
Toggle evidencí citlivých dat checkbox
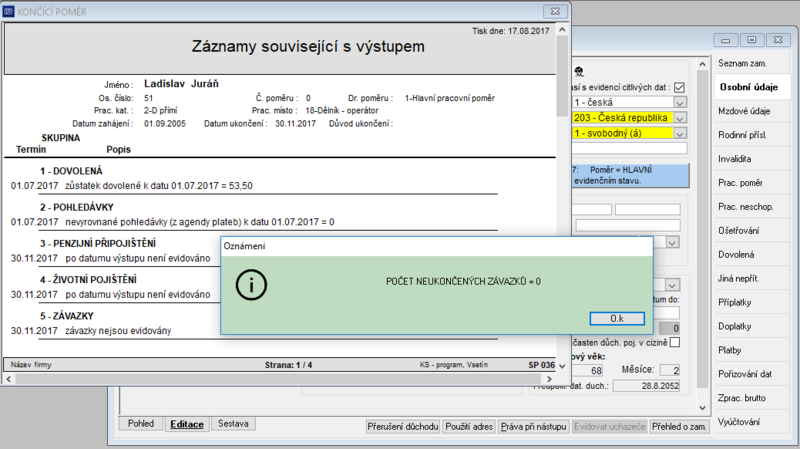[x=679, y=87]
